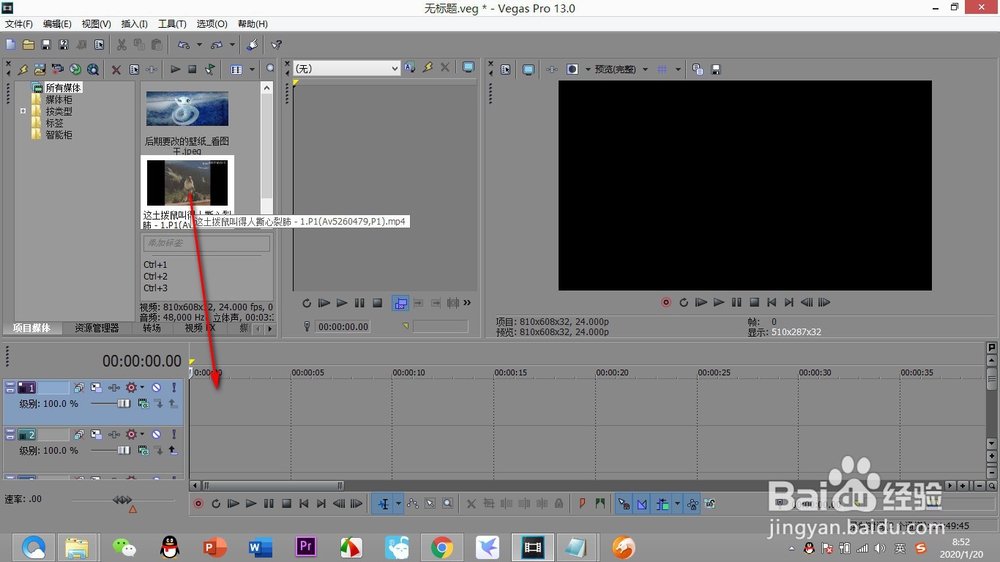Stop media preview in Project Media

pos(192,69)
